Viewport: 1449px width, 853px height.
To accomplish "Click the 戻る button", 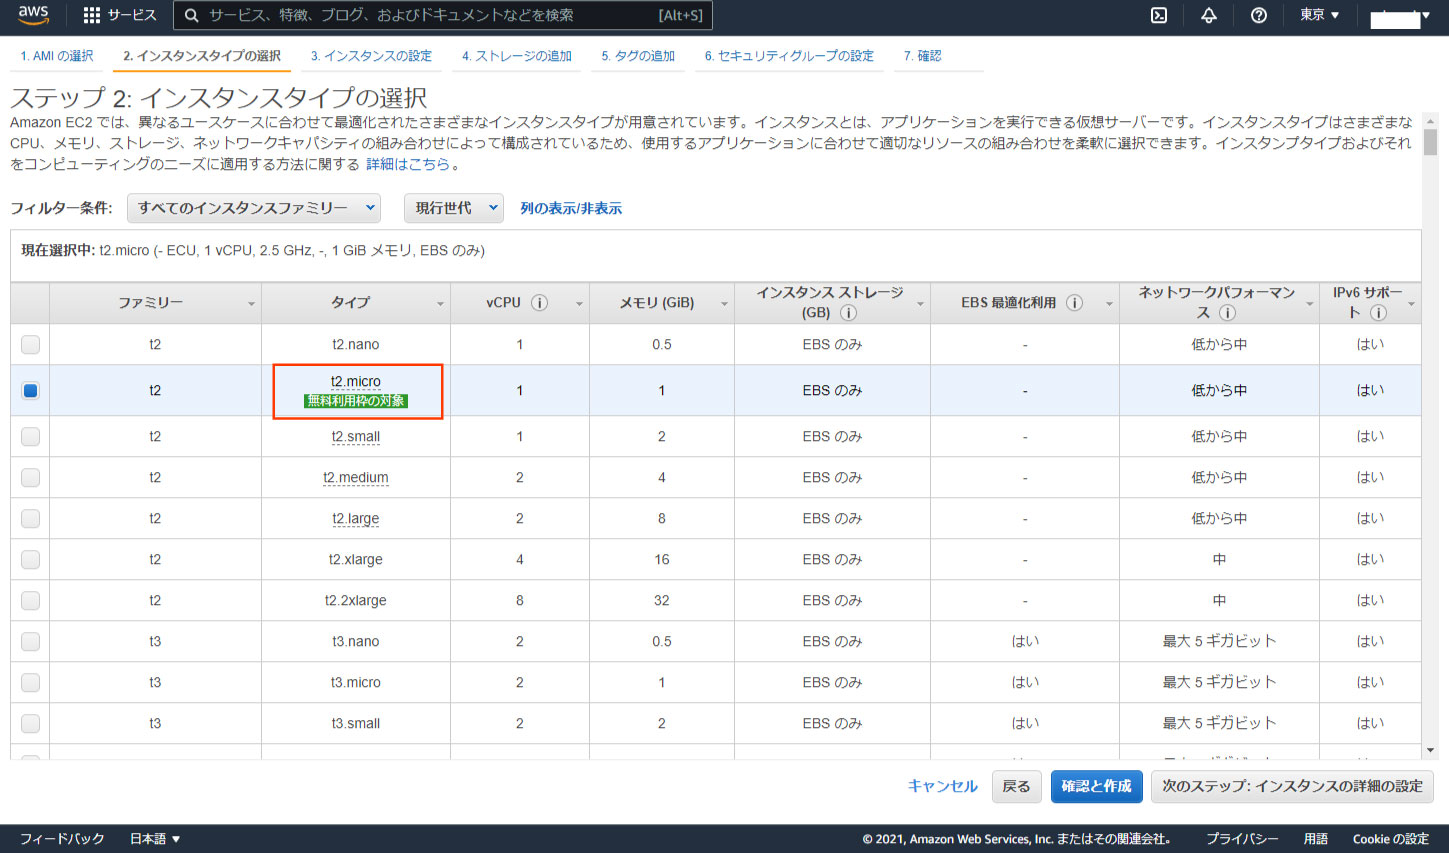I will point(1016,786).
